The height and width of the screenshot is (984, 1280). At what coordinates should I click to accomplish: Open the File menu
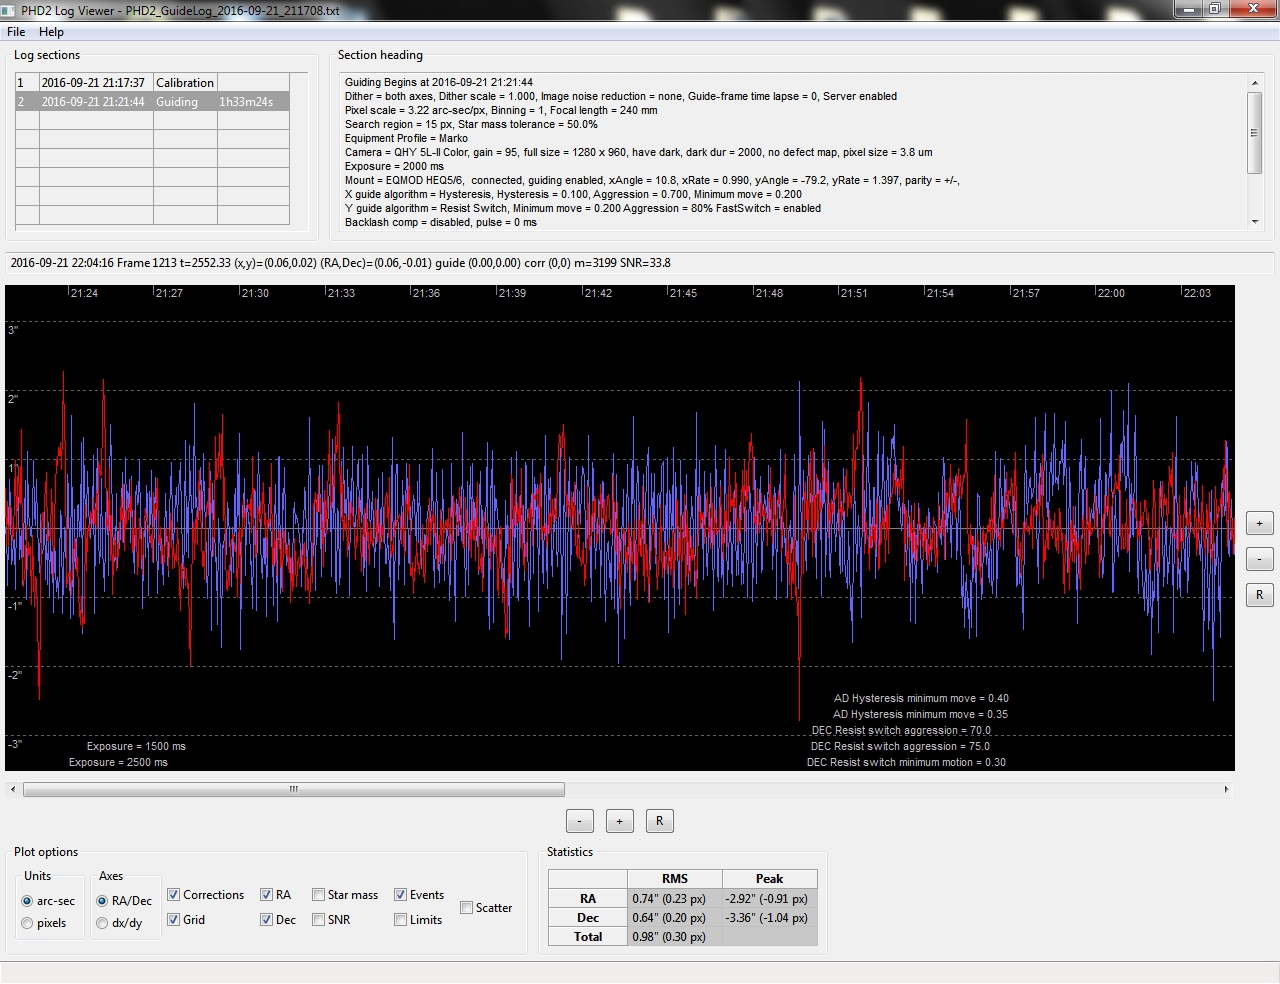pos(16,32)
